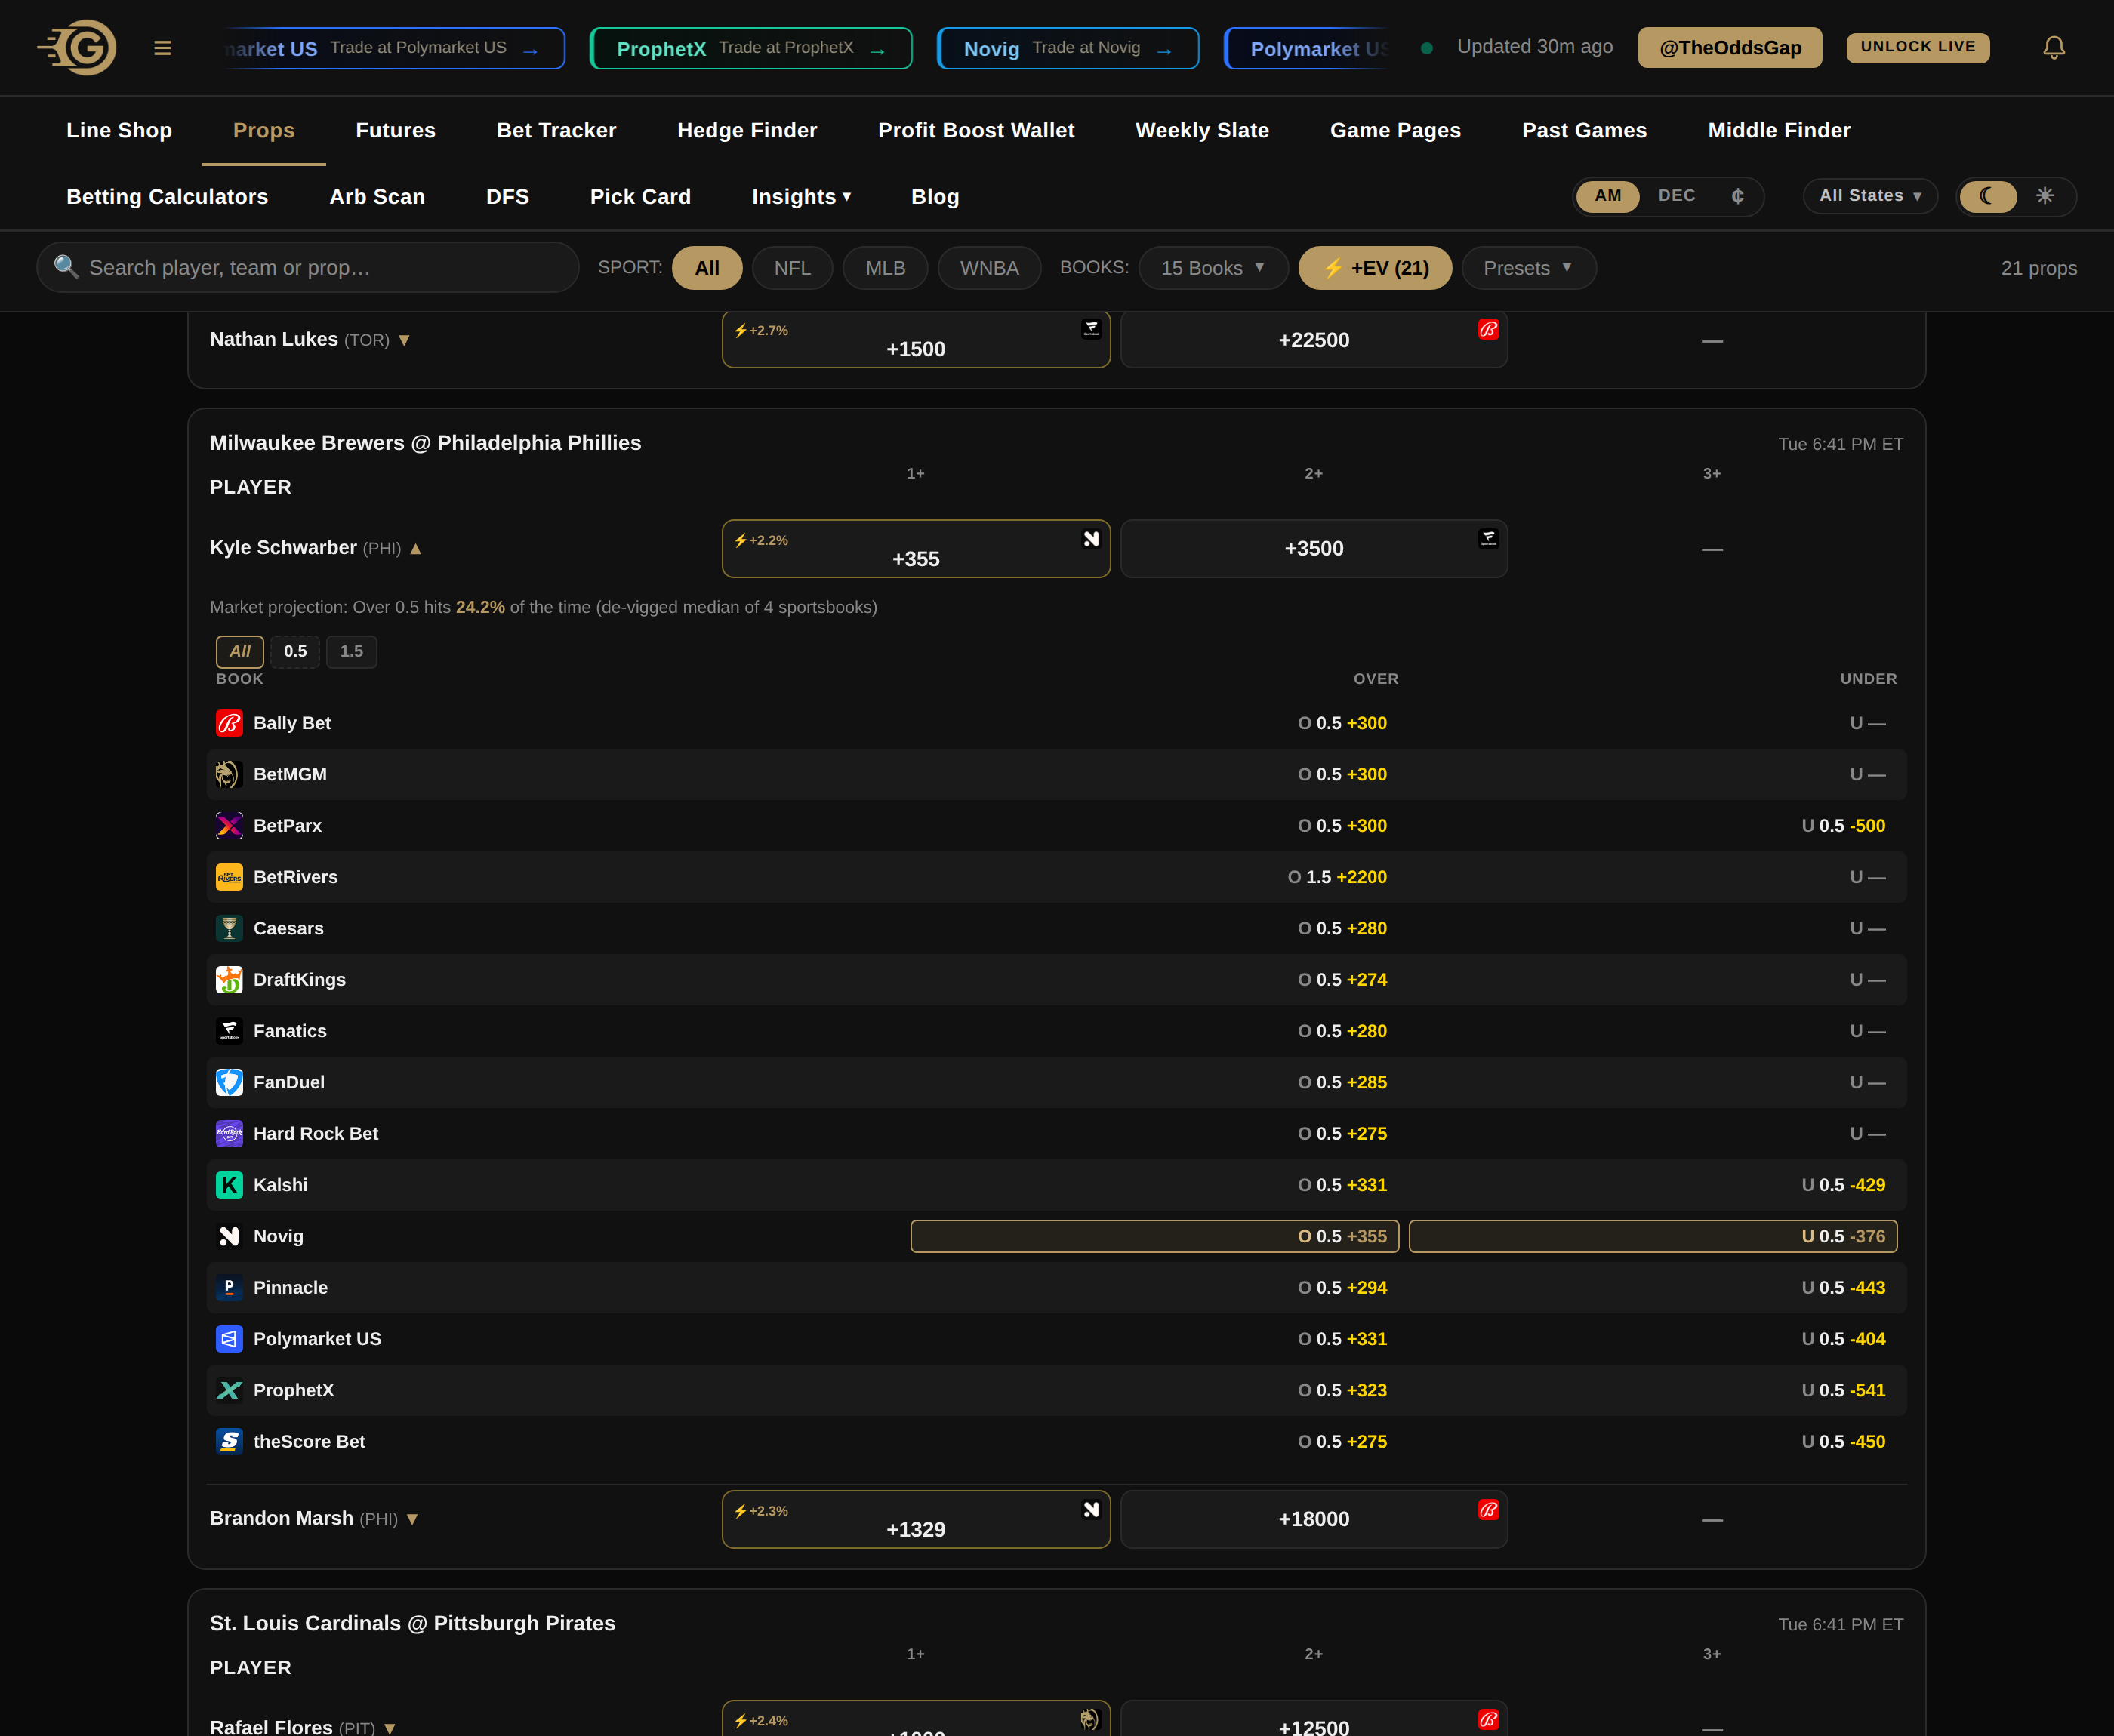Select the 0.5 line filter chip
The image size is (2114, 1736).
point(295,652)
